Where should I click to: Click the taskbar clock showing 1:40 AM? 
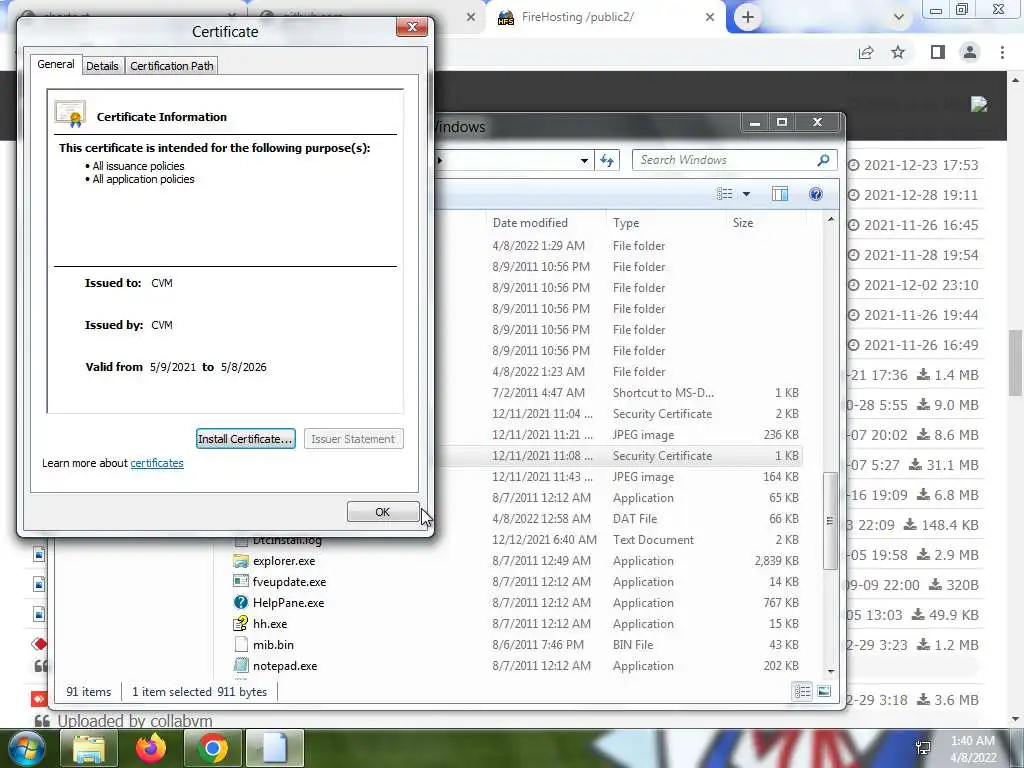(972, 749)
